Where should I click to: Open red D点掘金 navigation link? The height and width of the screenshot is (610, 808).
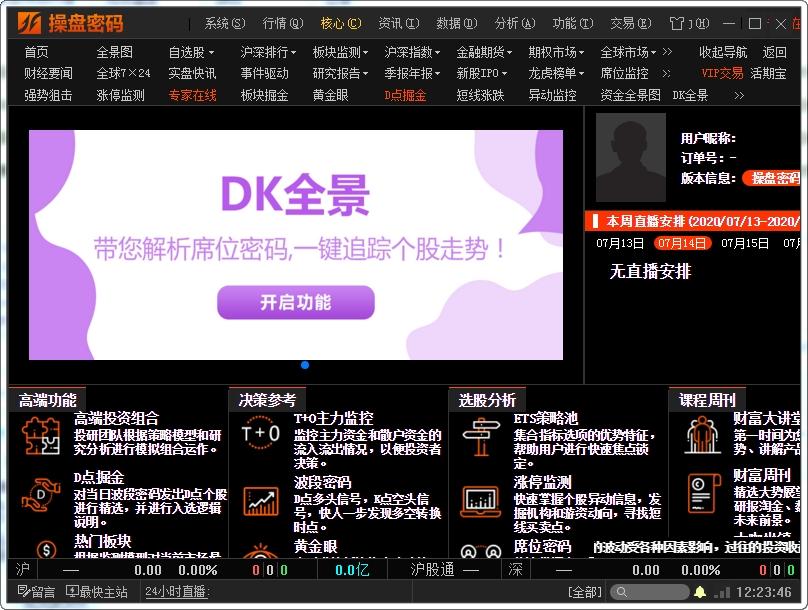tap(405, 95)
